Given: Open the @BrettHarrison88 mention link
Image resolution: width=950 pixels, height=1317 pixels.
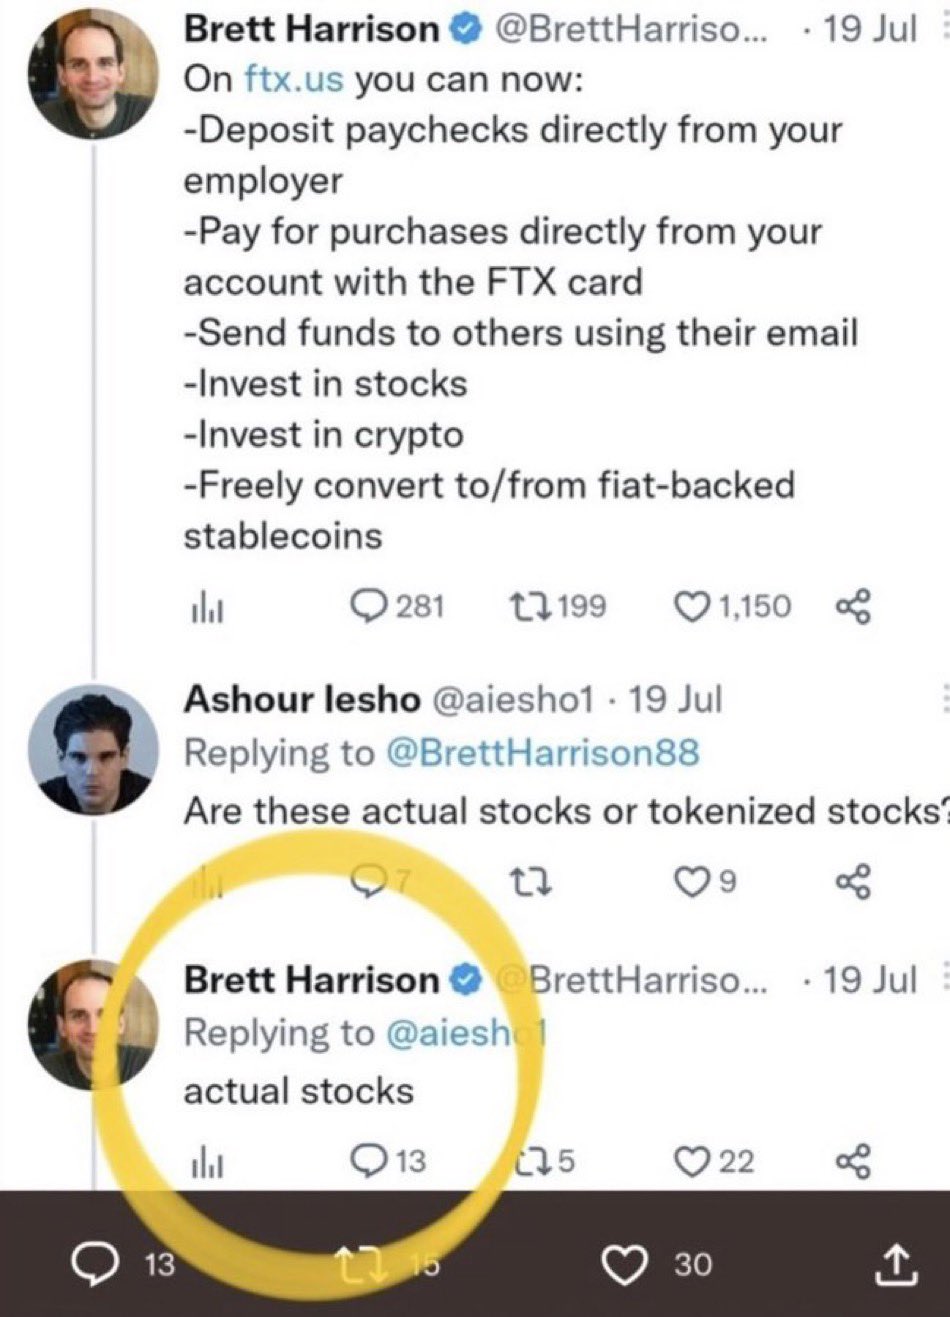Looking at the screenshot, I should tap(541, 752).
